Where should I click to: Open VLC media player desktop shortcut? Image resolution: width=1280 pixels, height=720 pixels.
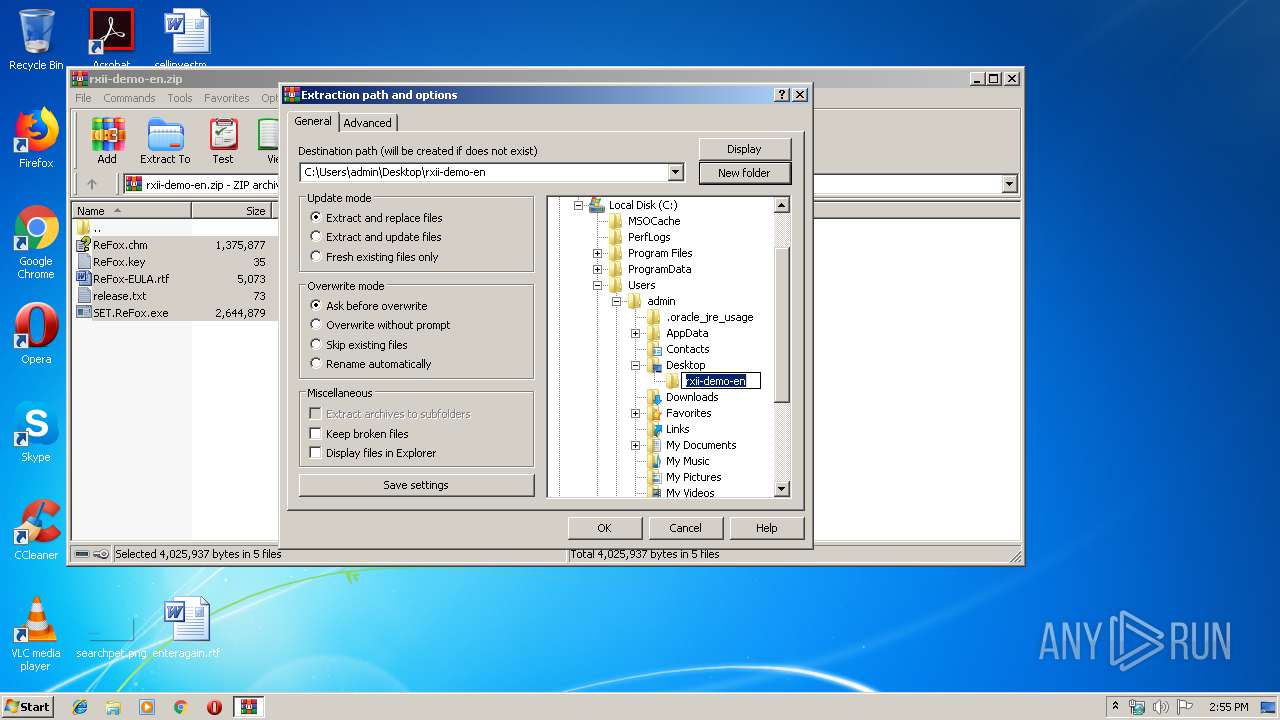click(x=36, y=634)
